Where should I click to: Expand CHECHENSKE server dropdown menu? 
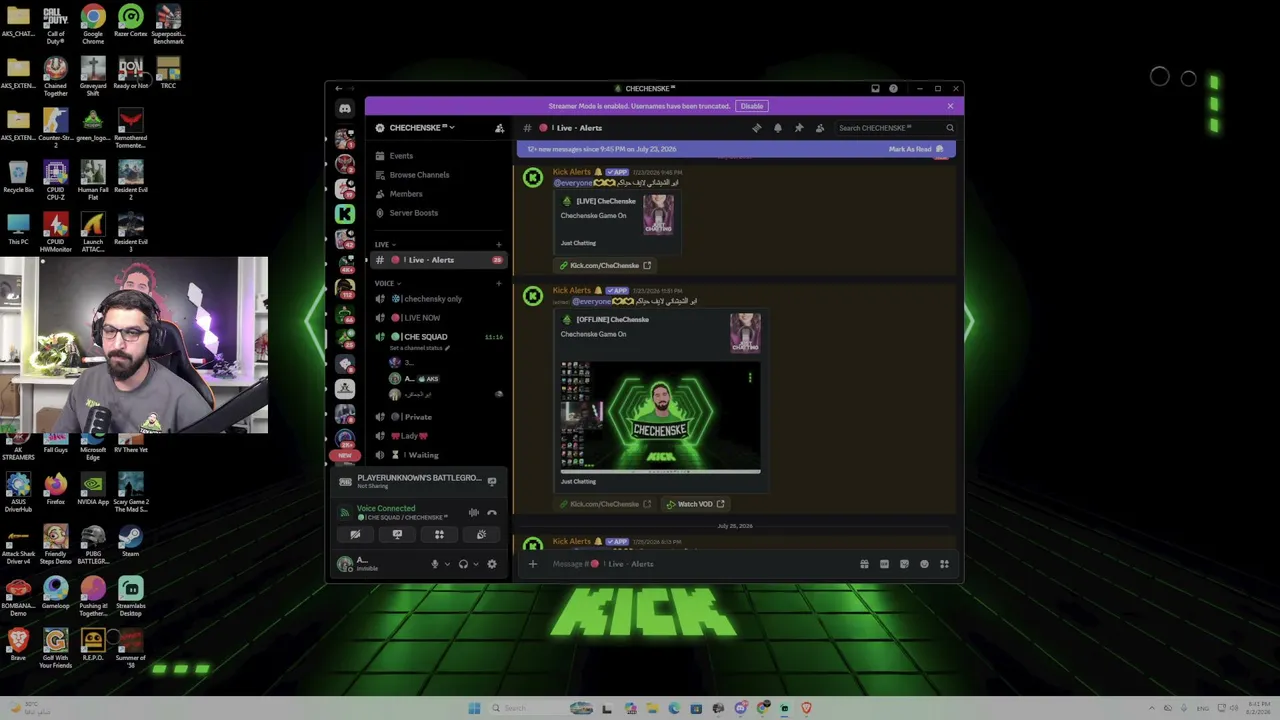click(421, 128)
